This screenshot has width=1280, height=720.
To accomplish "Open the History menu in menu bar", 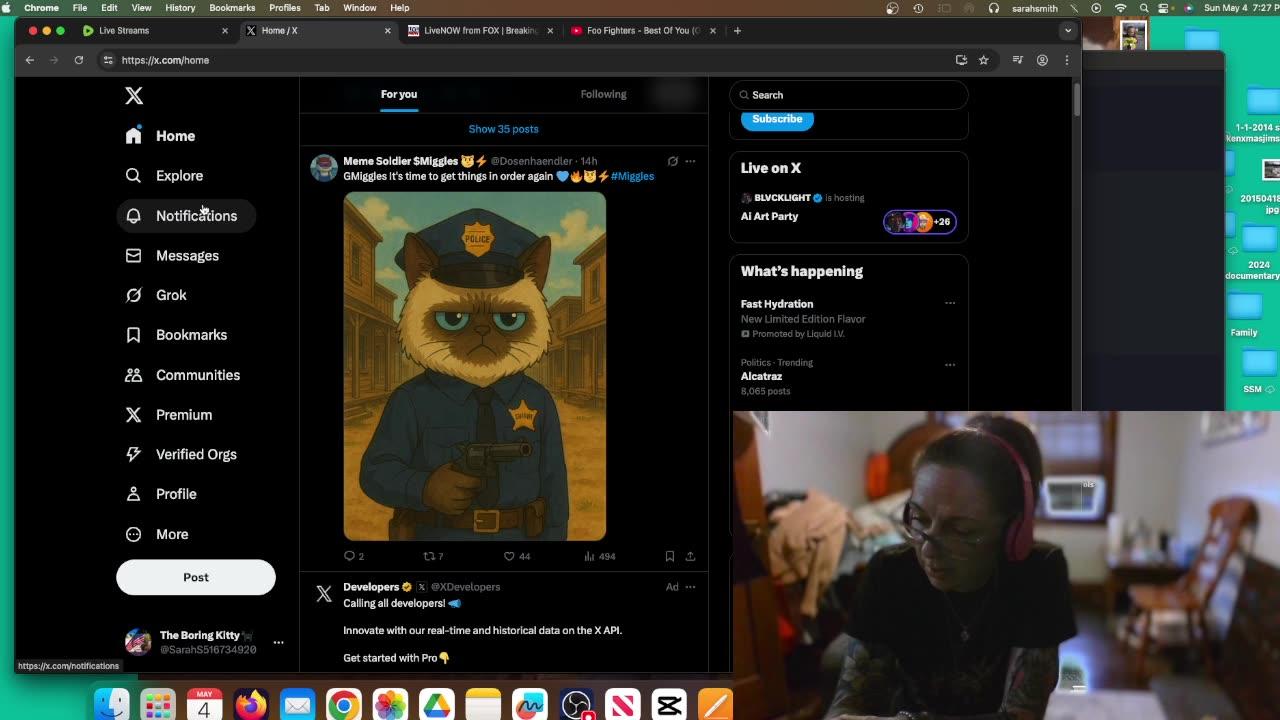I will 180,8.
